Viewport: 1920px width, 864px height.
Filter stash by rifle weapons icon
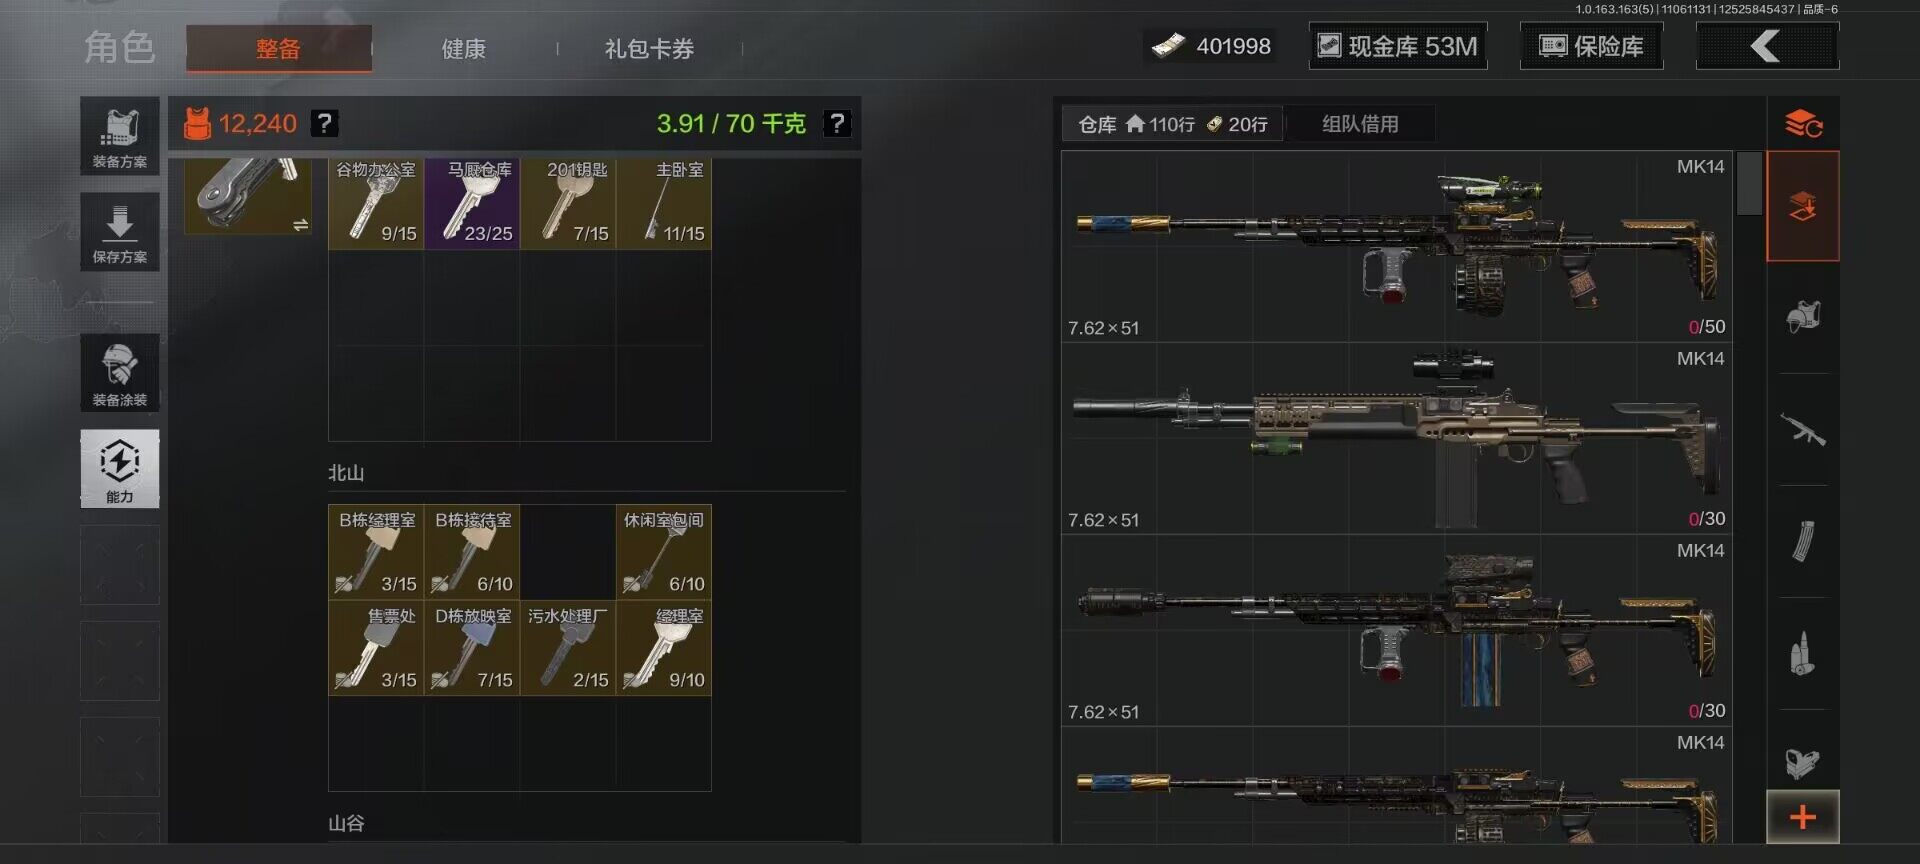coord(1803,430)
